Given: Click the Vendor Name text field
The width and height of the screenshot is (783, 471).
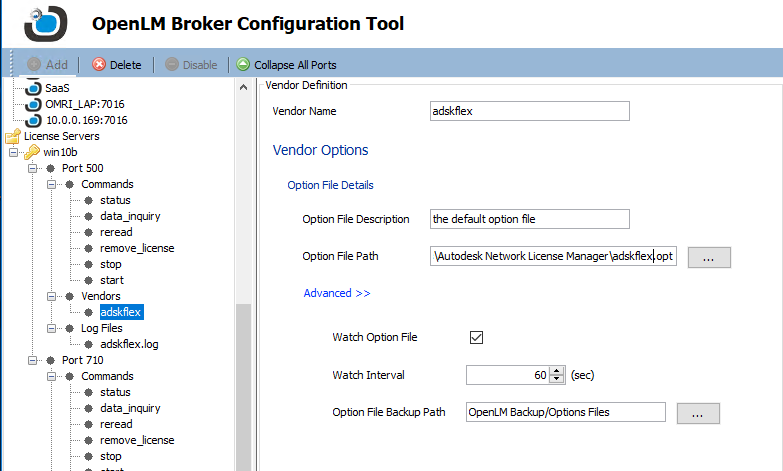Looking at the screenshot, I should pos(529,111).
